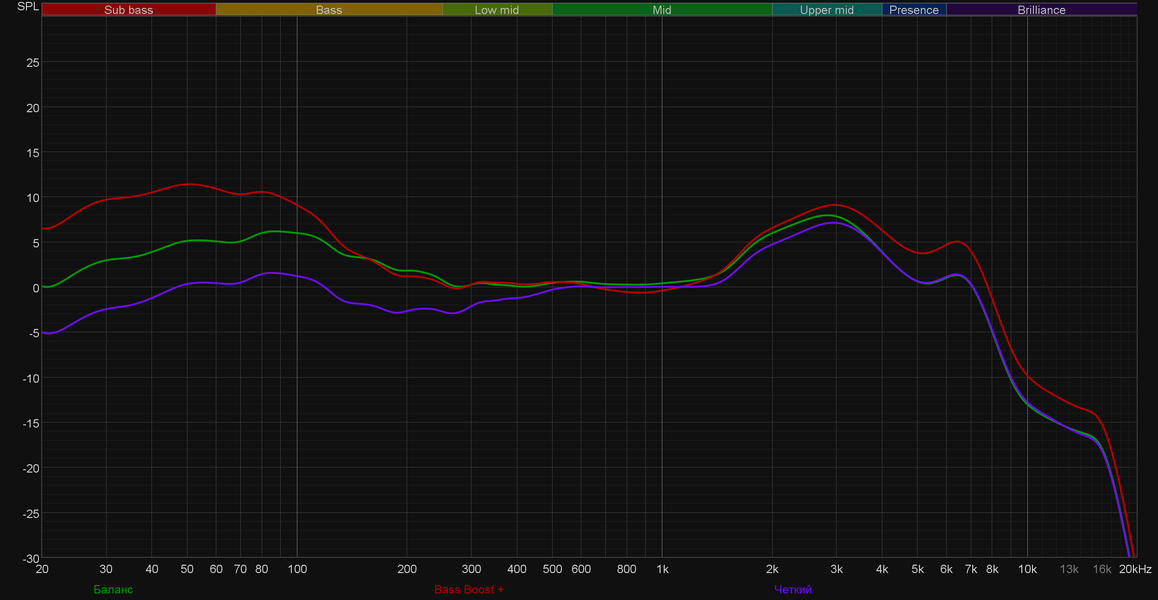Select the Low mid band header
This screenshot has height=600, width=1158.
(x=497, y=10)
